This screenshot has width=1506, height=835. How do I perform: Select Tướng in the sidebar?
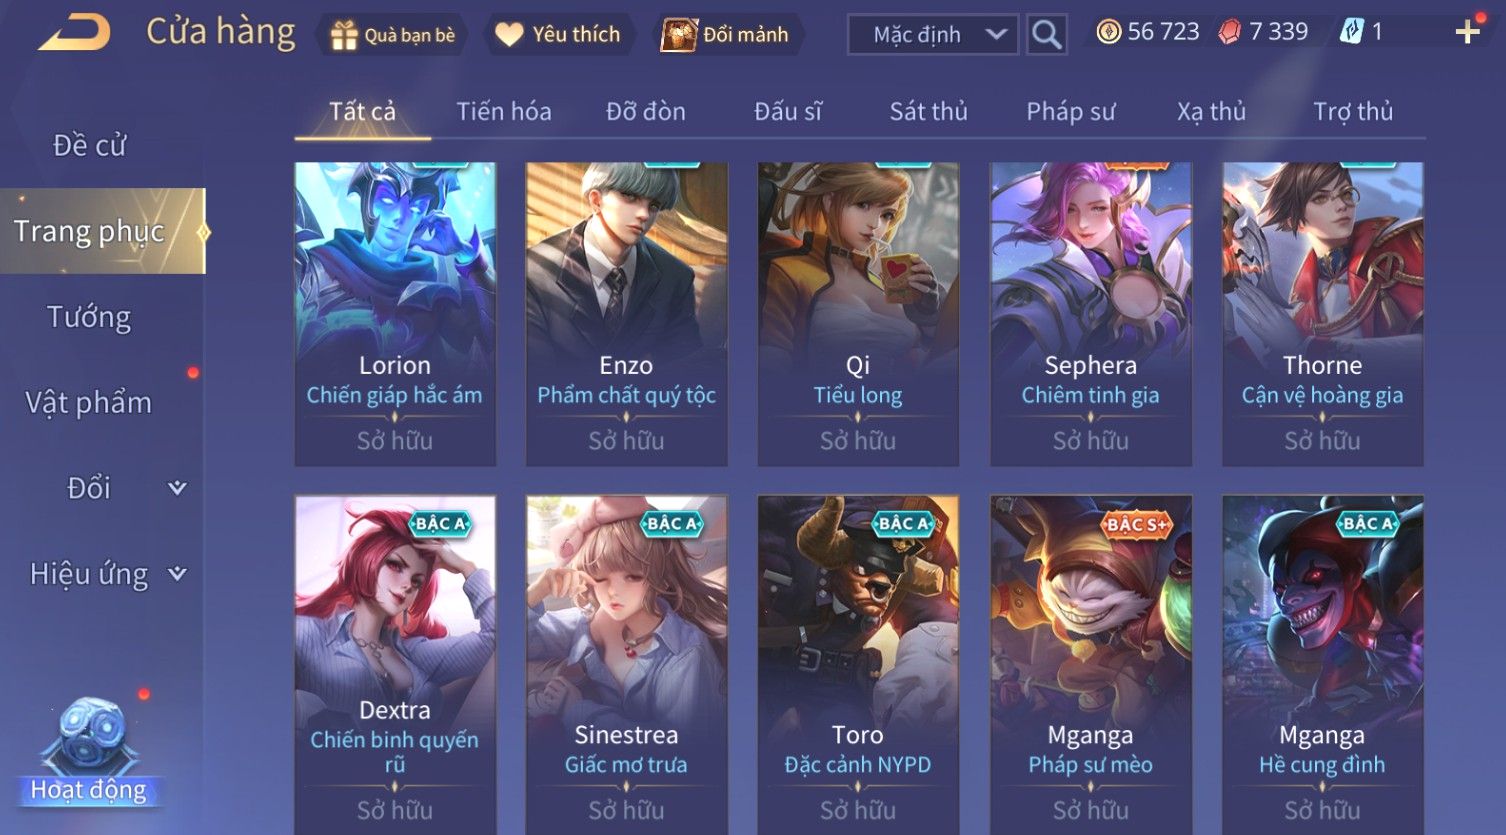point(89,317)
